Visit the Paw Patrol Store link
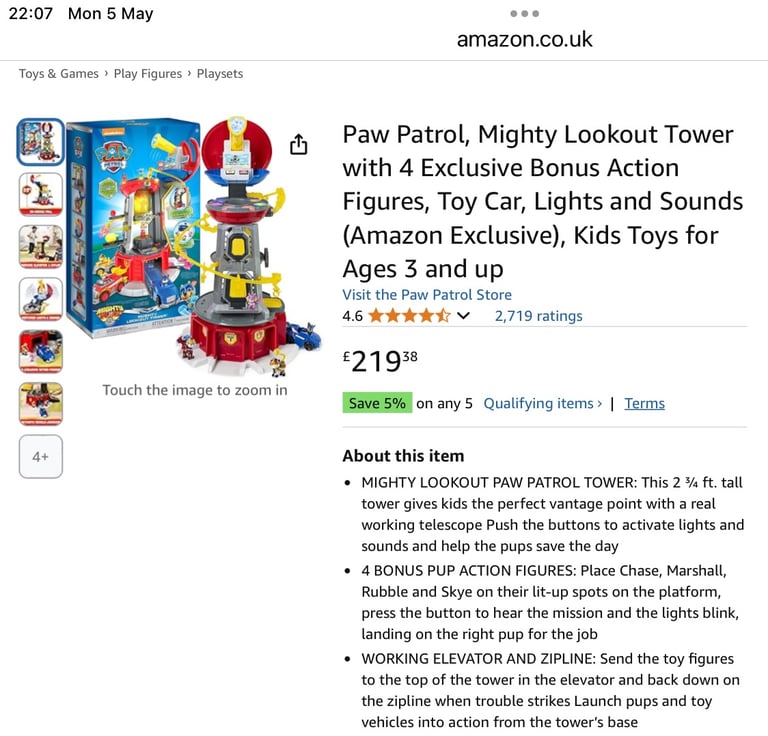 [x=427, y=294]
